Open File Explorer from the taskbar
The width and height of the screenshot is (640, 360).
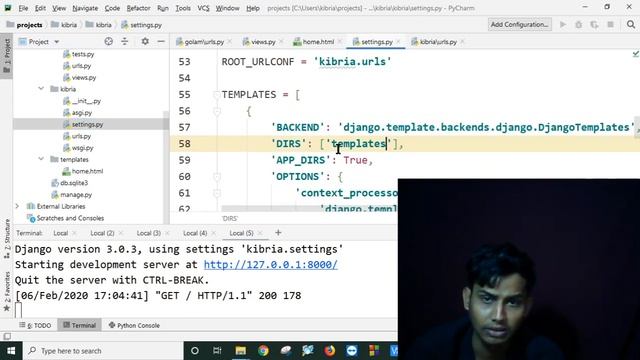click(x=241, y=351)
